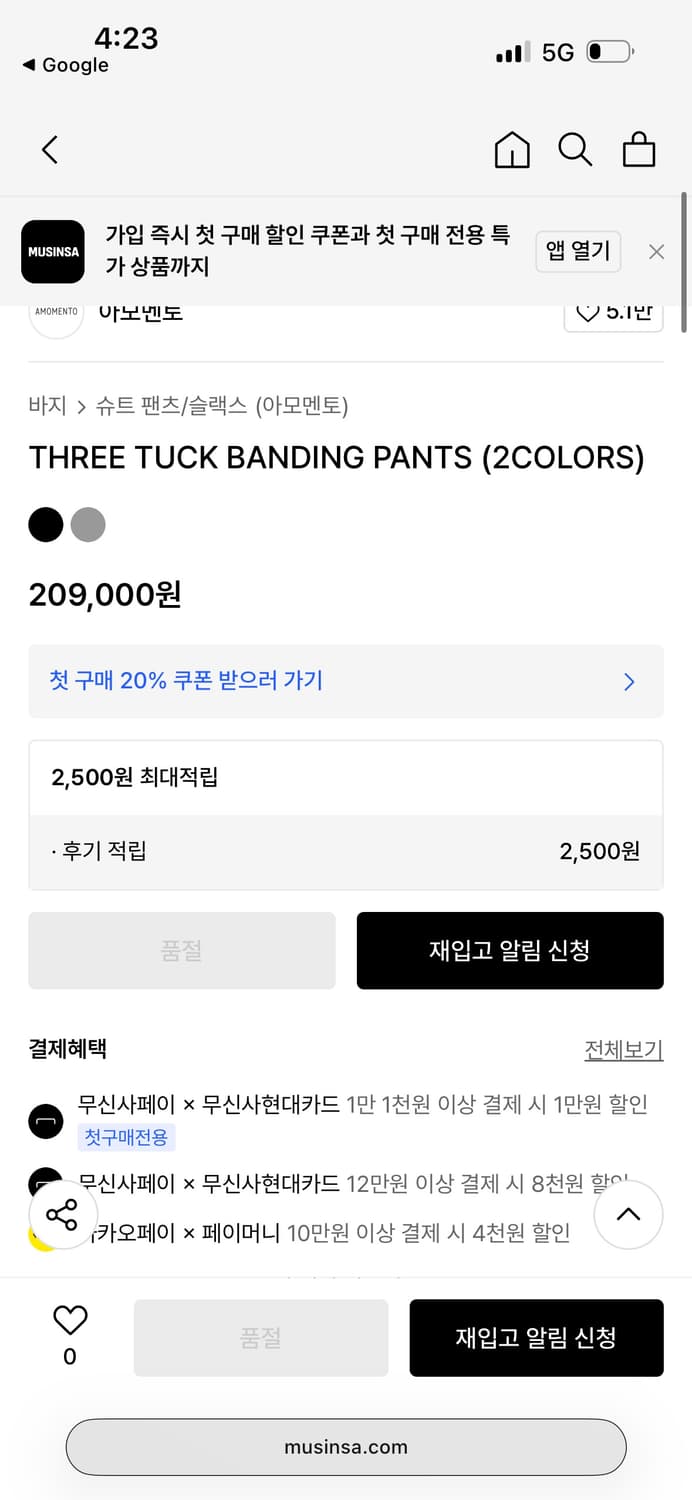
Task: Click the share icon above the bottom bar
Action: pyautogui.click(x=63, y=1216)
